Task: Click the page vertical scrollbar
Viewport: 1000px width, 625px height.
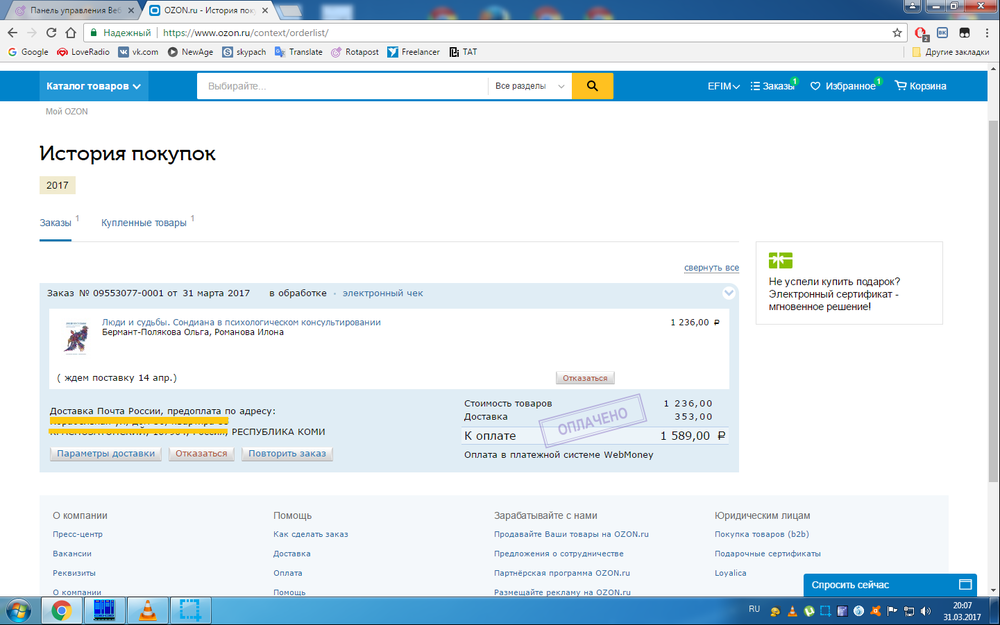Action: tap(994, 300)
